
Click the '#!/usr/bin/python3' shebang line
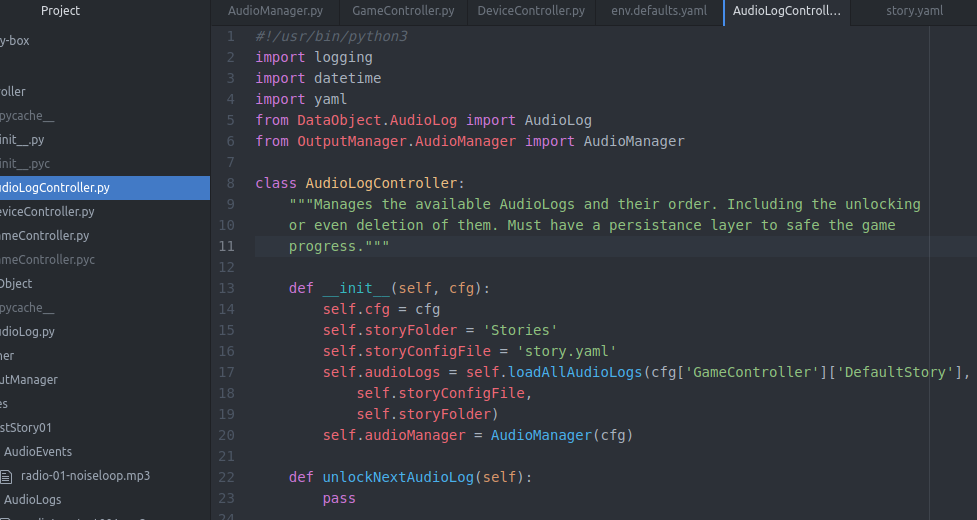coord(331,36)
